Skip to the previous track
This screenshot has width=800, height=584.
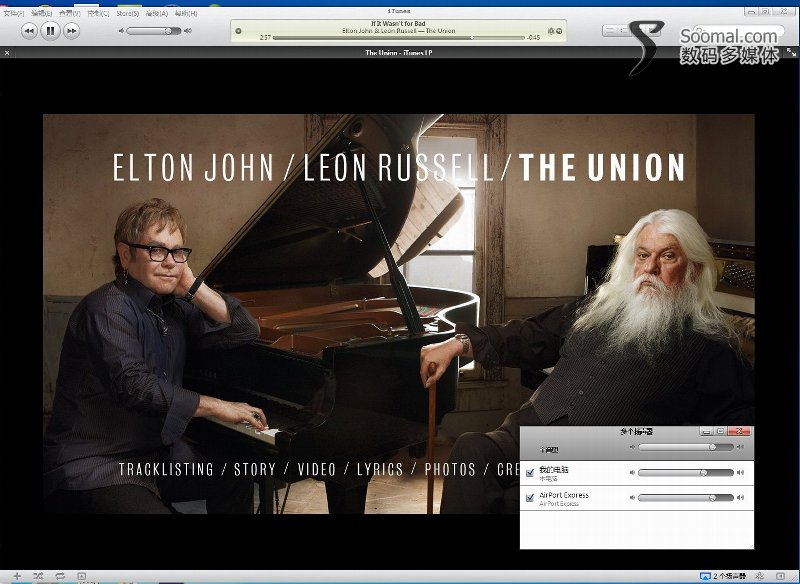tap(29, 31)
